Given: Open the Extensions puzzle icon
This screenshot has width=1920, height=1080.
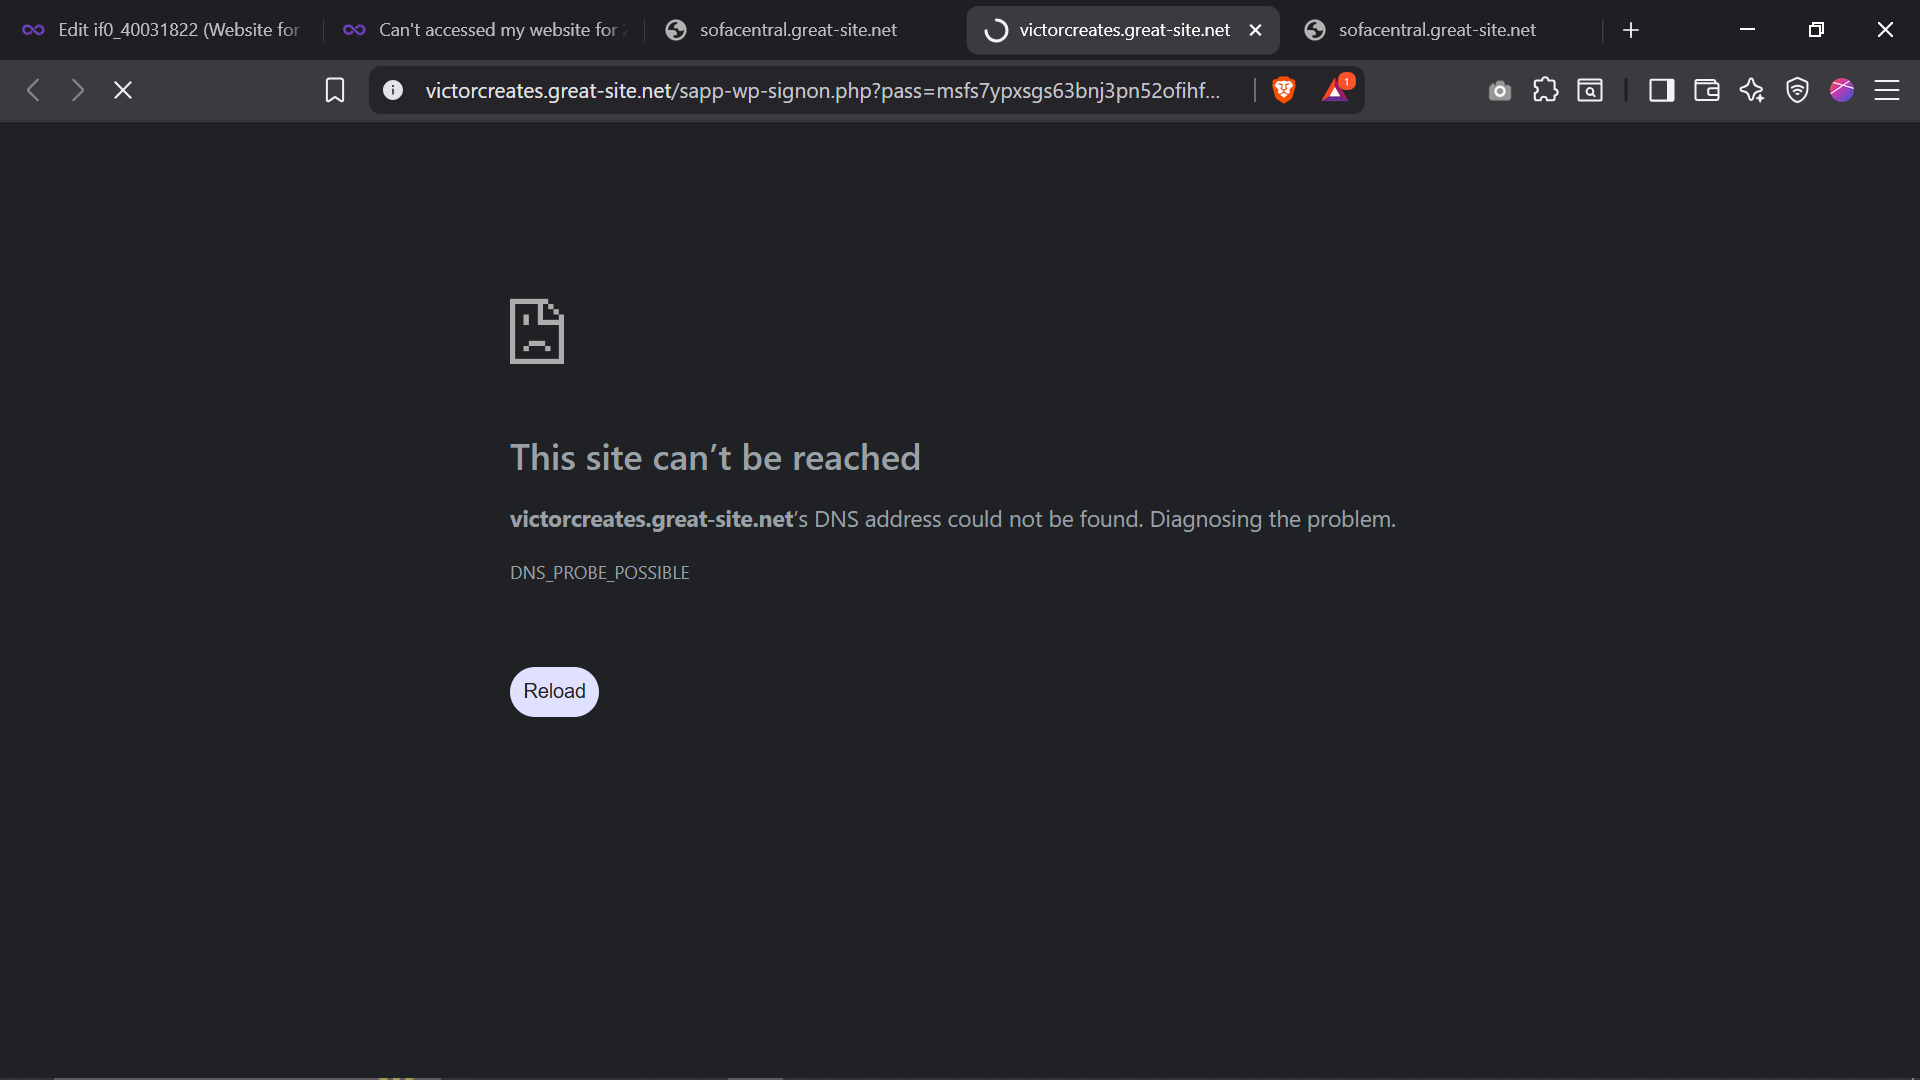Looking at the screenshot, I should (1545, 90).
